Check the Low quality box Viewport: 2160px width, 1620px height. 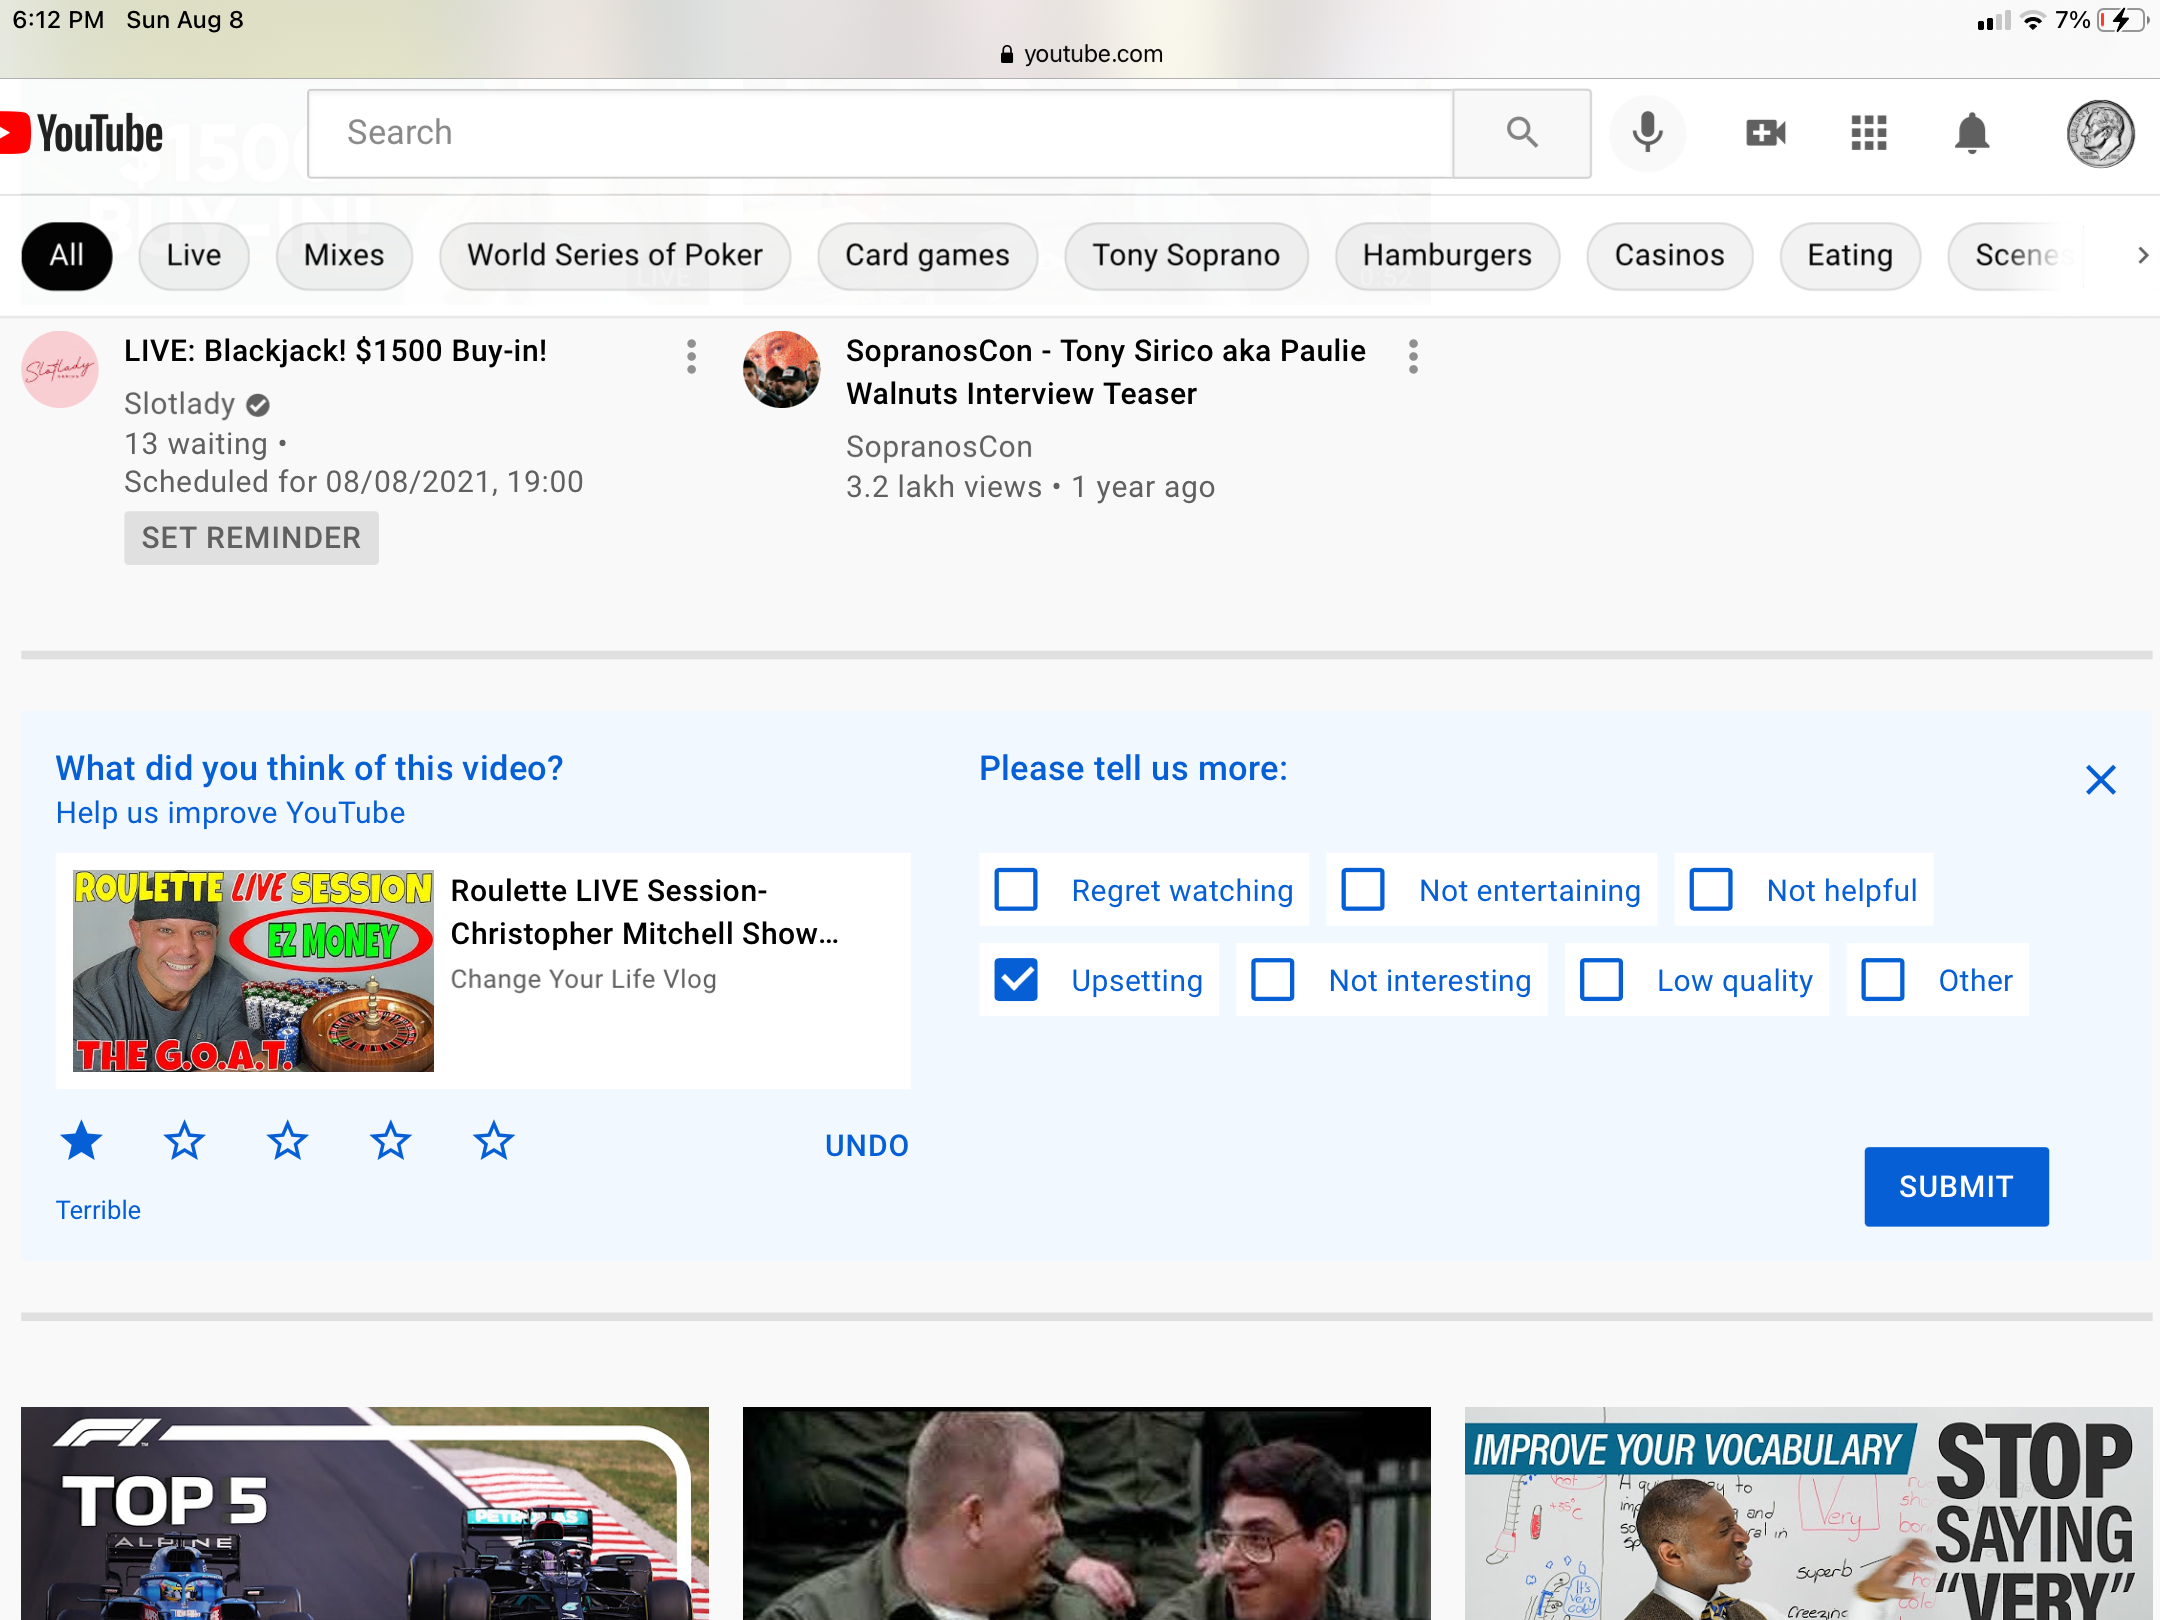(1601, 979)
